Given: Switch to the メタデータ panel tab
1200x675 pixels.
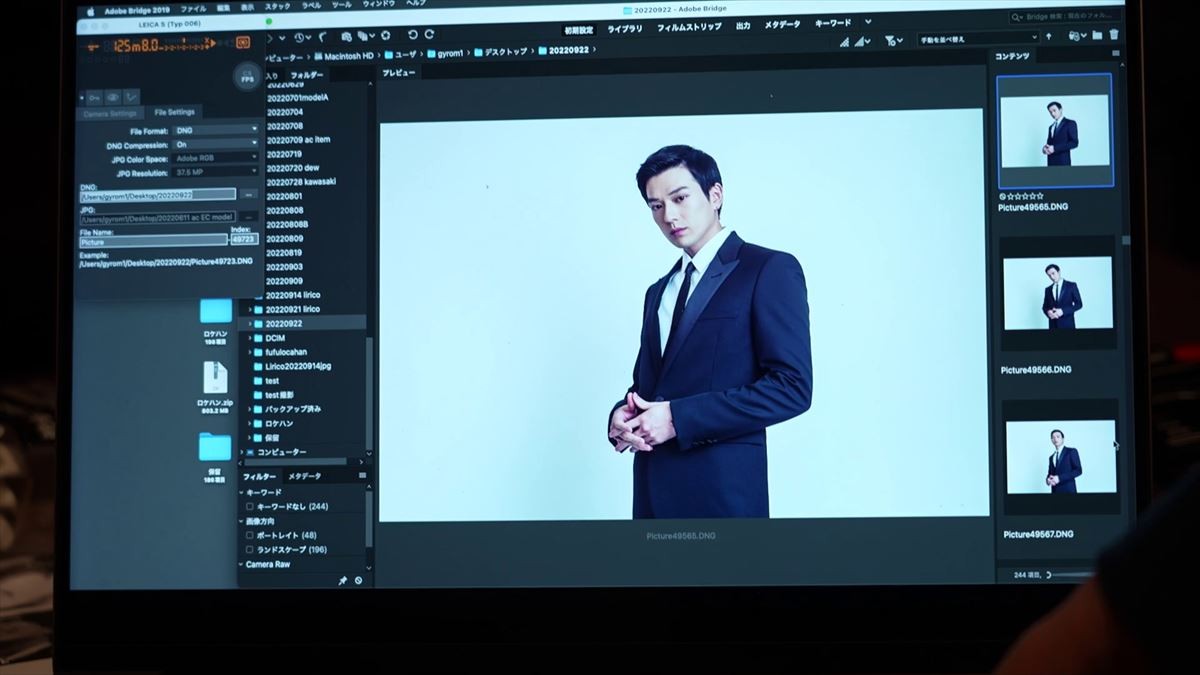Looking at the screenshot, I should coord(305,476).
